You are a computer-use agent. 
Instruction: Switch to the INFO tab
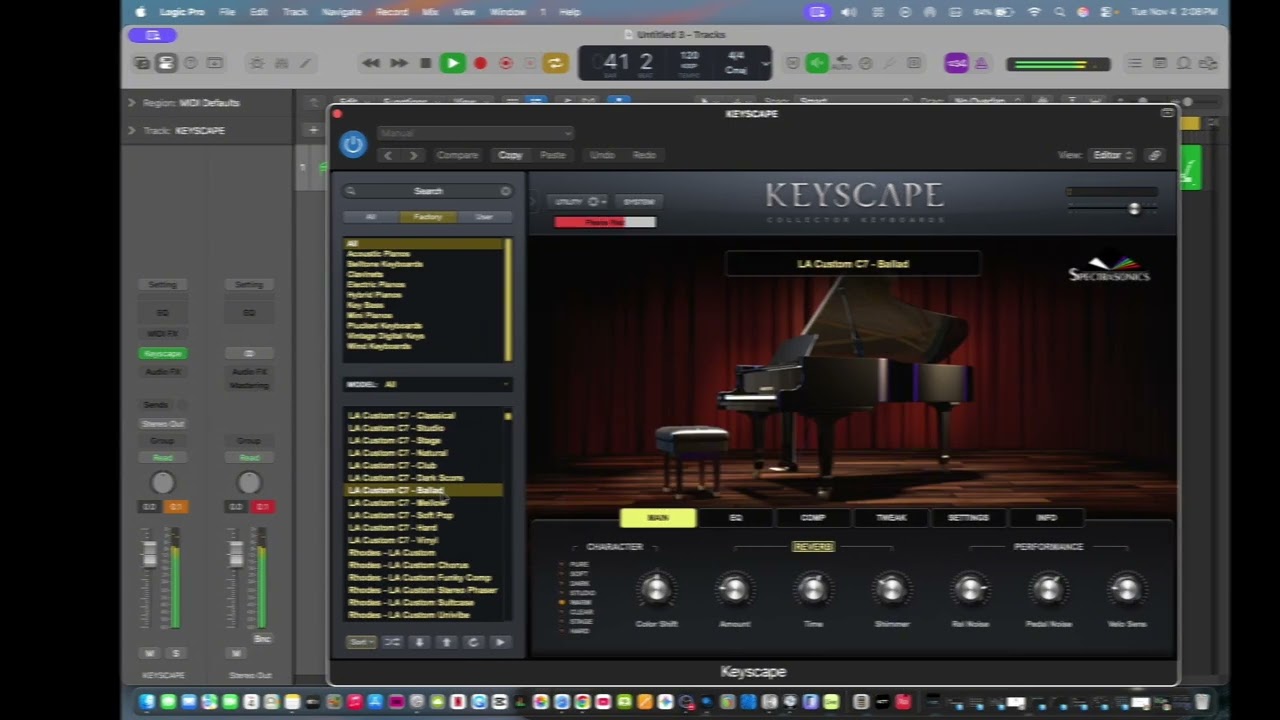[x=1046, y=518]
